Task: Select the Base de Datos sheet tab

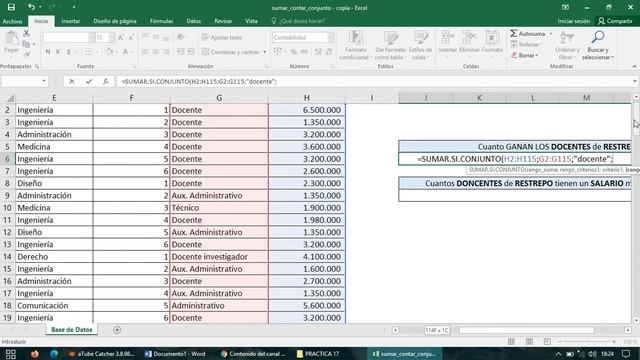Action: 72,330
